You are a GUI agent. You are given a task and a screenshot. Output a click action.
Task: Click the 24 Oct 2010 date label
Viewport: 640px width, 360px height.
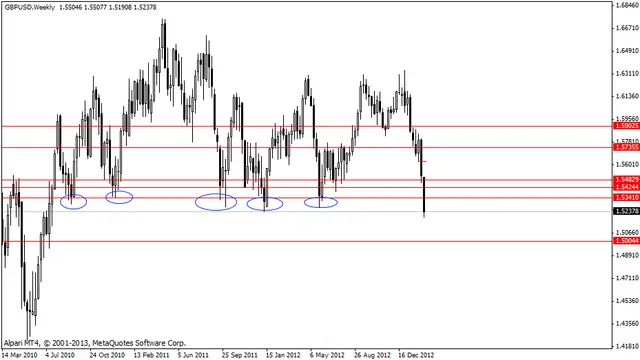107,355
